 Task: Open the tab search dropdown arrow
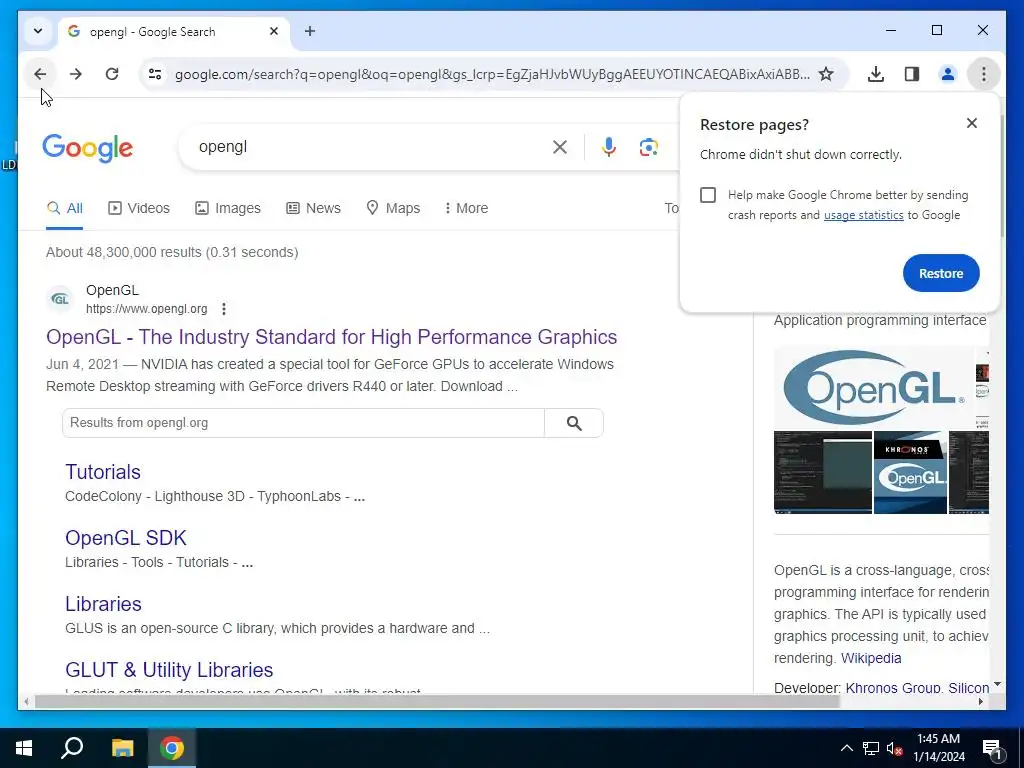point(38,31)
